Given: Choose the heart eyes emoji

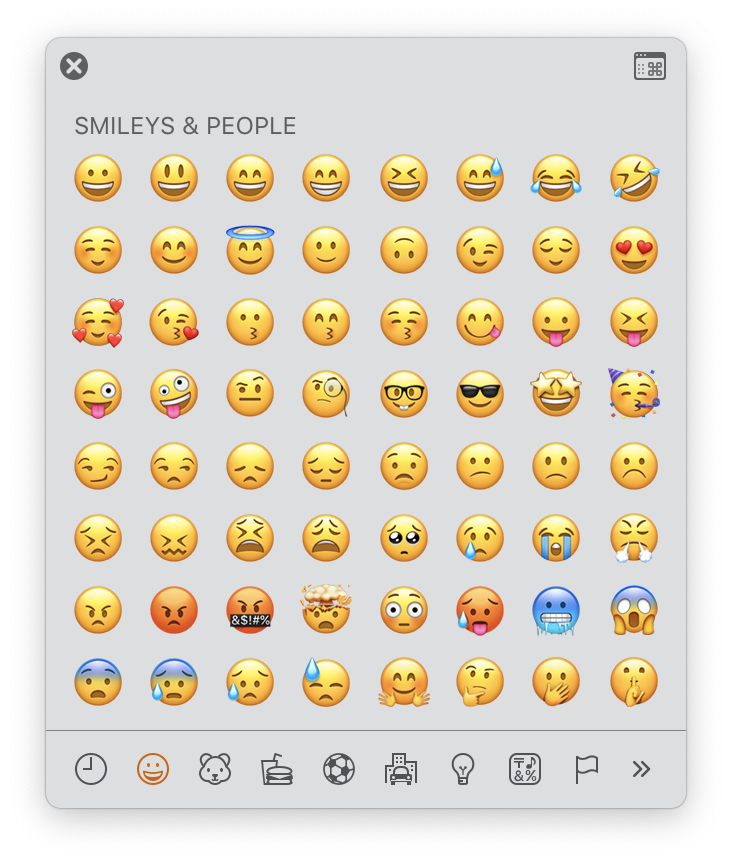Looking at the screenshot, I should (634, 250).
